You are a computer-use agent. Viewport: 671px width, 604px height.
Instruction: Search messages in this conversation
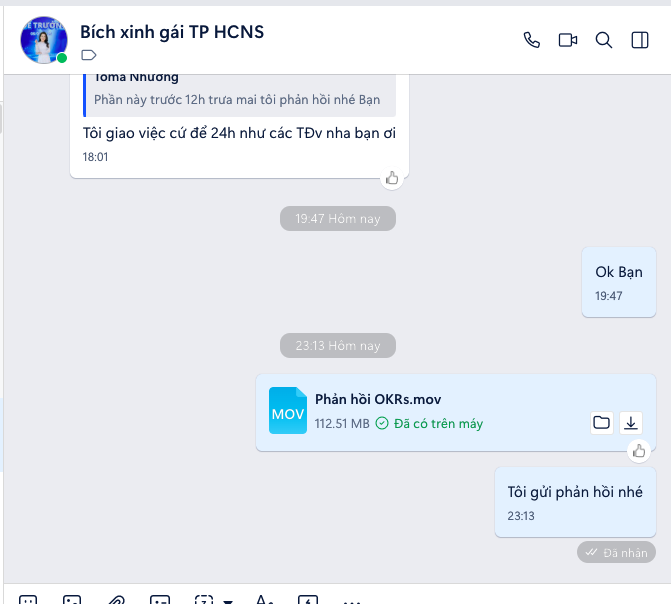coord(604,40)
